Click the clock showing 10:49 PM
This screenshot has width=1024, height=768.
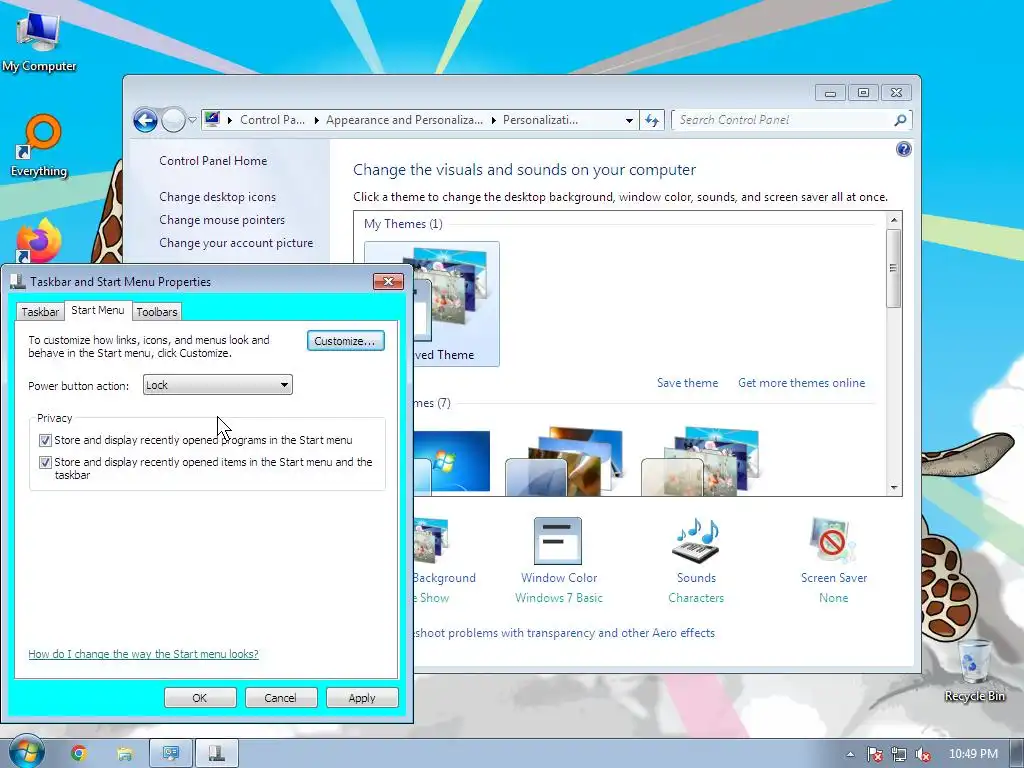point(973,754)
